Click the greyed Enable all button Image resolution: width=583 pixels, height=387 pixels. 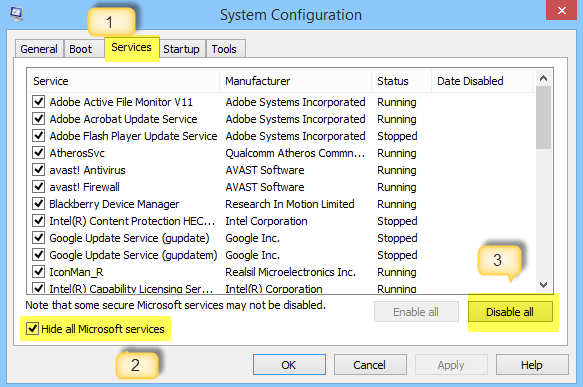(x=416, y=312)
